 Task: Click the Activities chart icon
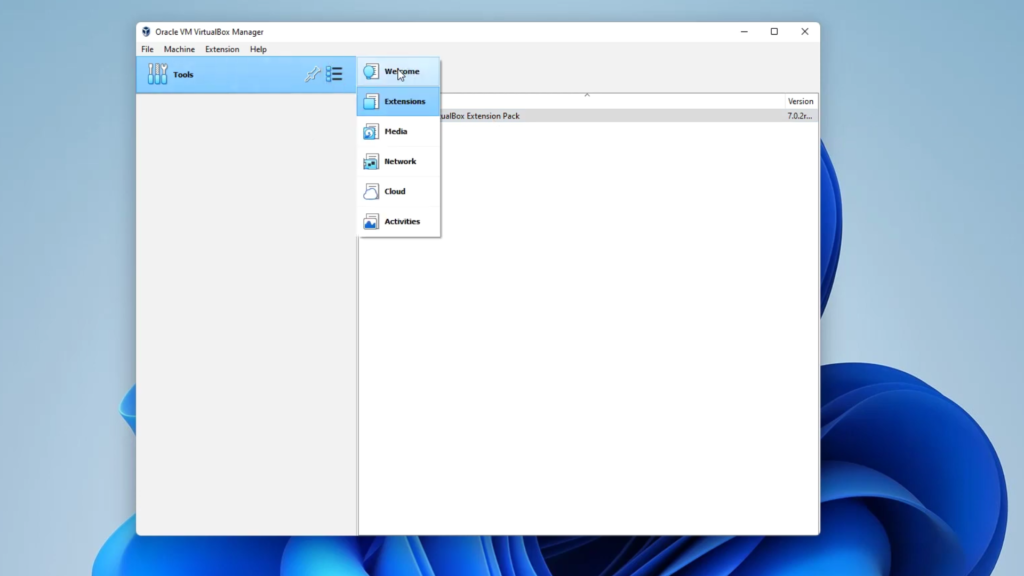pyautogui.click(x=371, y=221)
